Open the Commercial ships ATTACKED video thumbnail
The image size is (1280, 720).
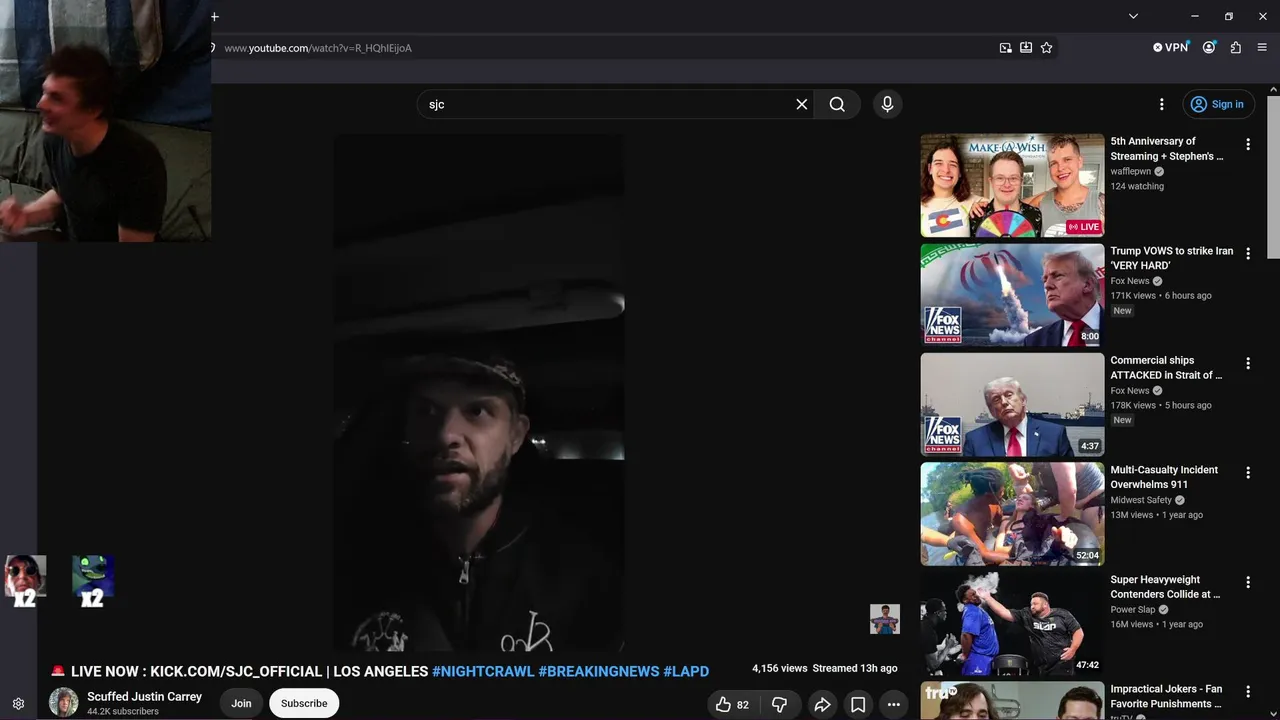[x=1012, y=405]
